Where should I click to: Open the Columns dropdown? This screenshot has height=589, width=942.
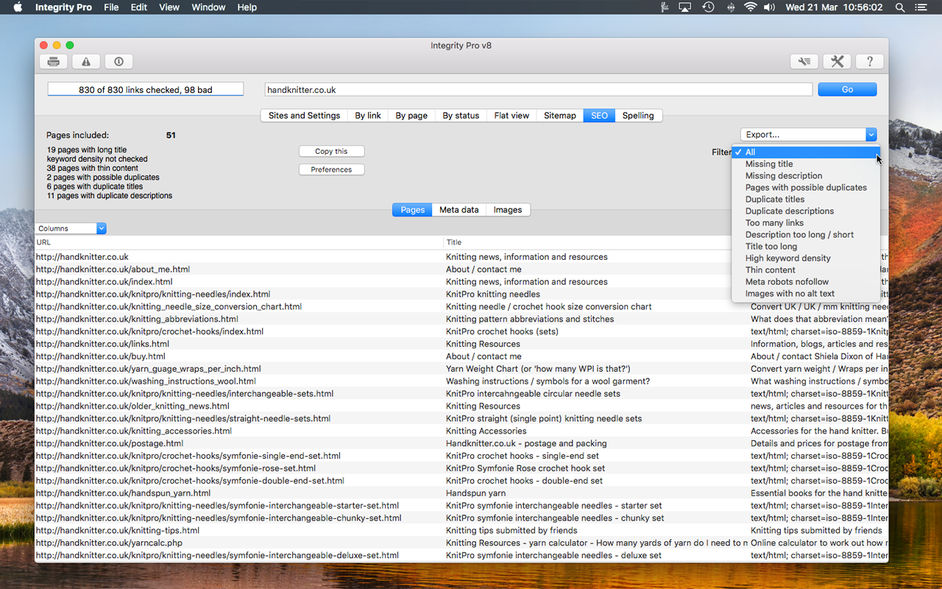pyautogui.click(x=71, y=228)
